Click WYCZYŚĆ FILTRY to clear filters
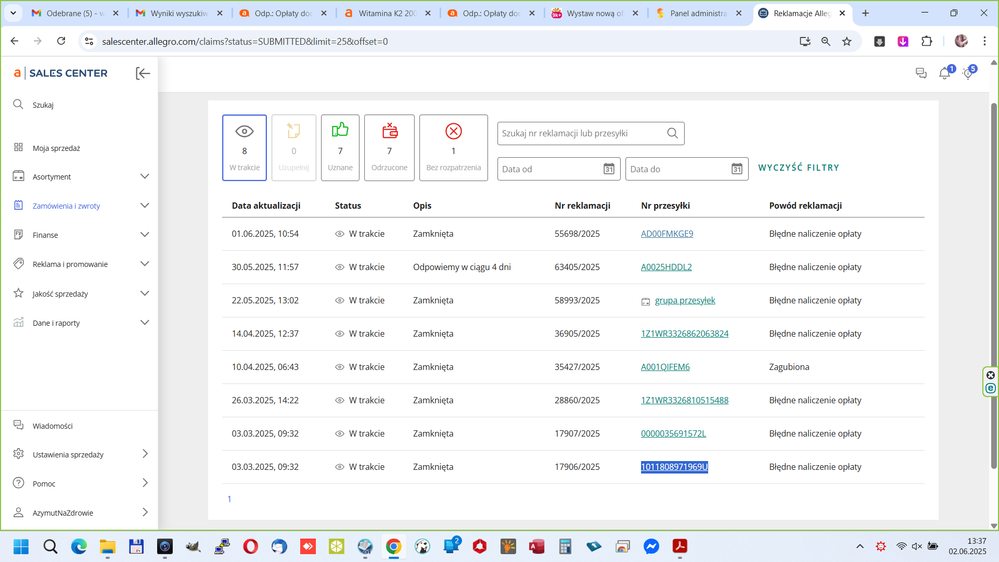The height and width of the screenshot is (562, 999). [798, 168]
